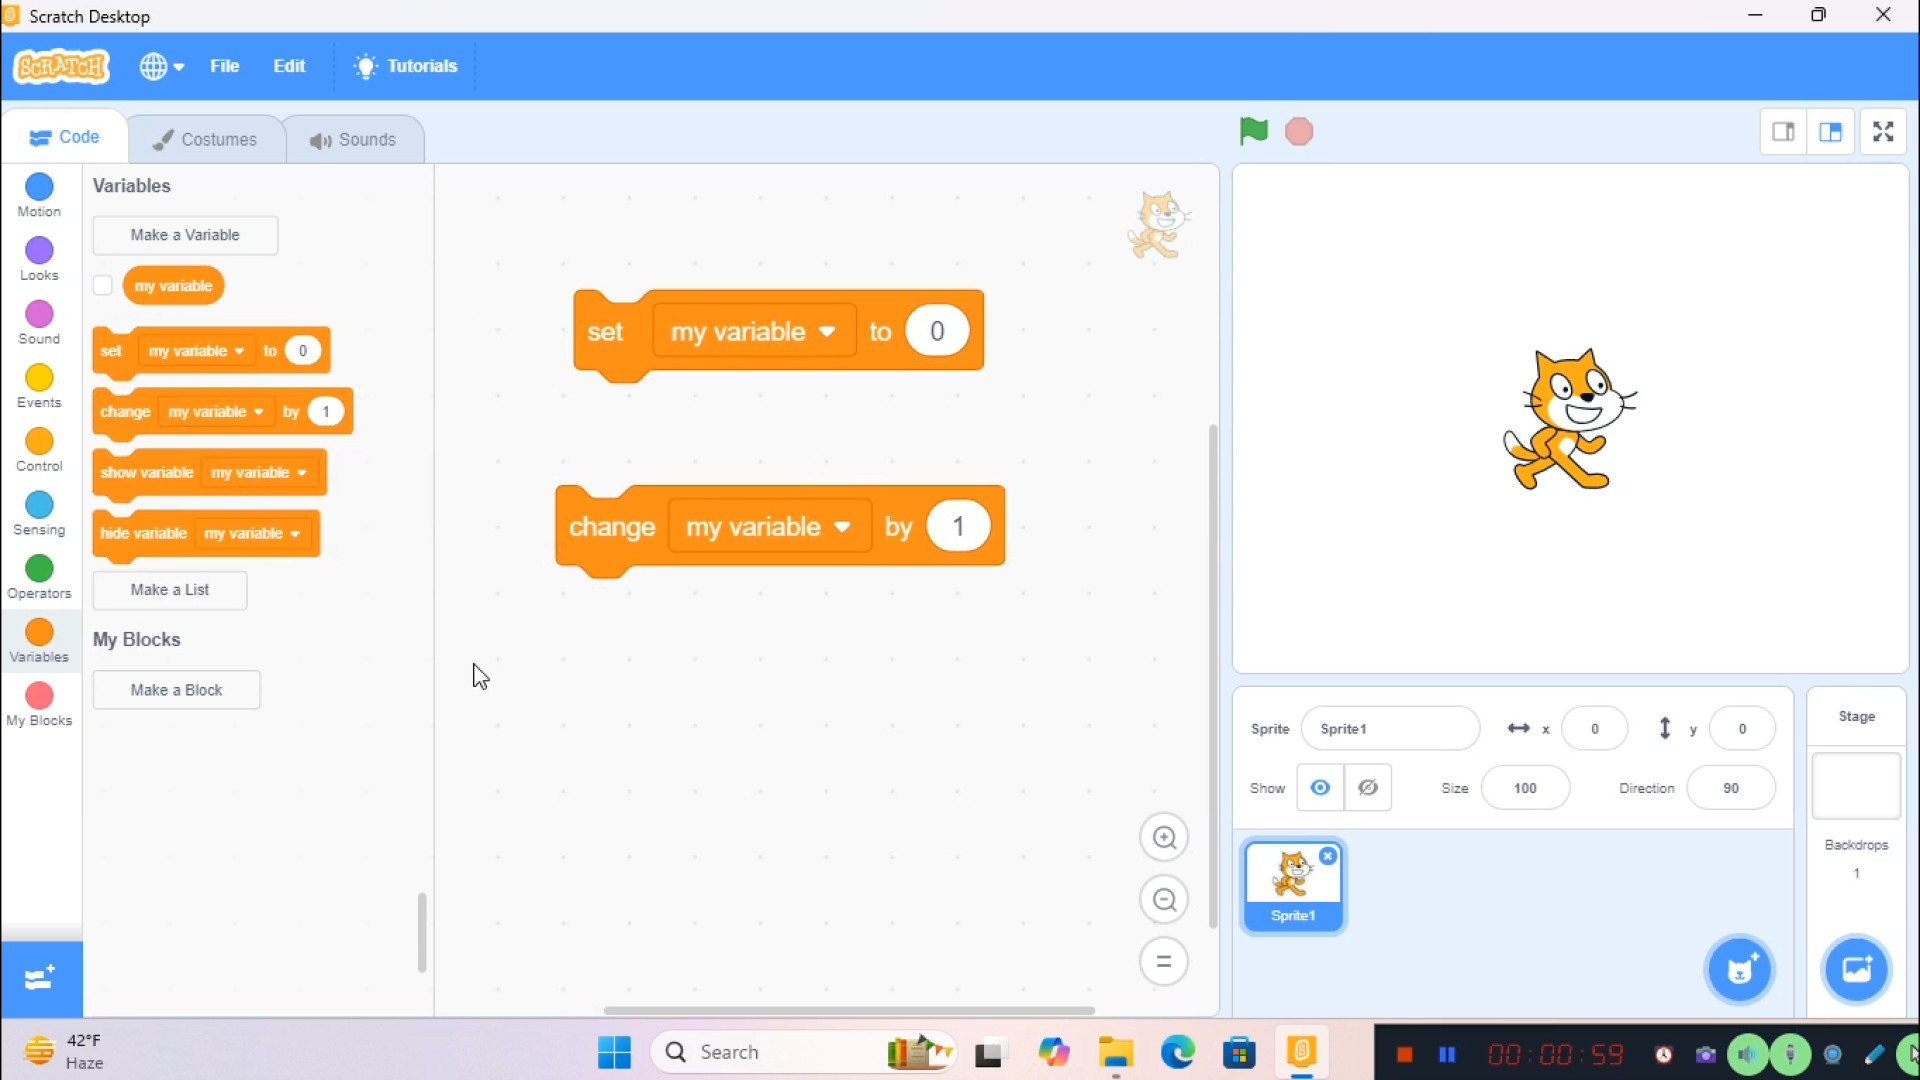The width and height of the screenshot is (1920, 1080).
Task: Select the Sprite1 thumbnail
Action: 1293,886
